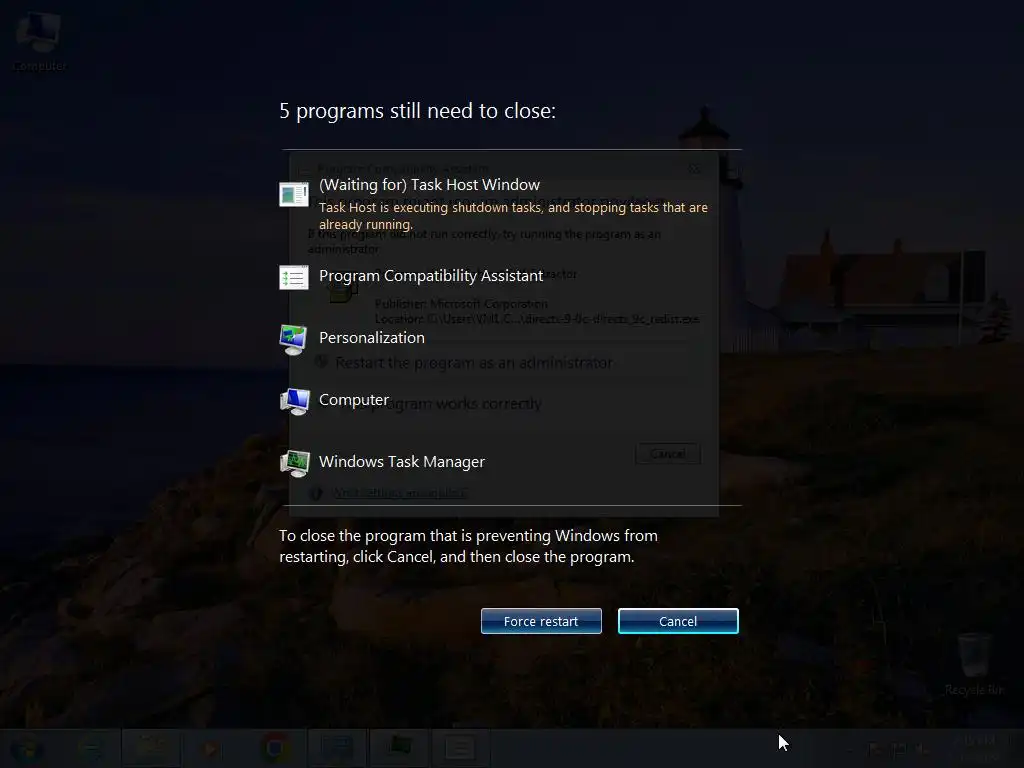This screenshot has height=768, width=1024.
Task: Click the 'Personalization' entry text
Action: pos(372,338)
